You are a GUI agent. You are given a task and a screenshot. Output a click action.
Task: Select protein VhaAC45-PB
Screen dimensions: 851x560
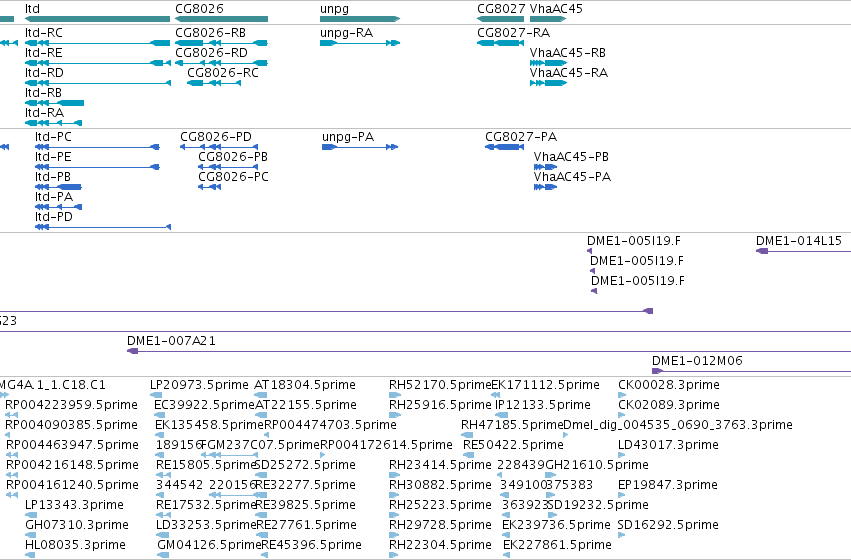tap(571, 157)
